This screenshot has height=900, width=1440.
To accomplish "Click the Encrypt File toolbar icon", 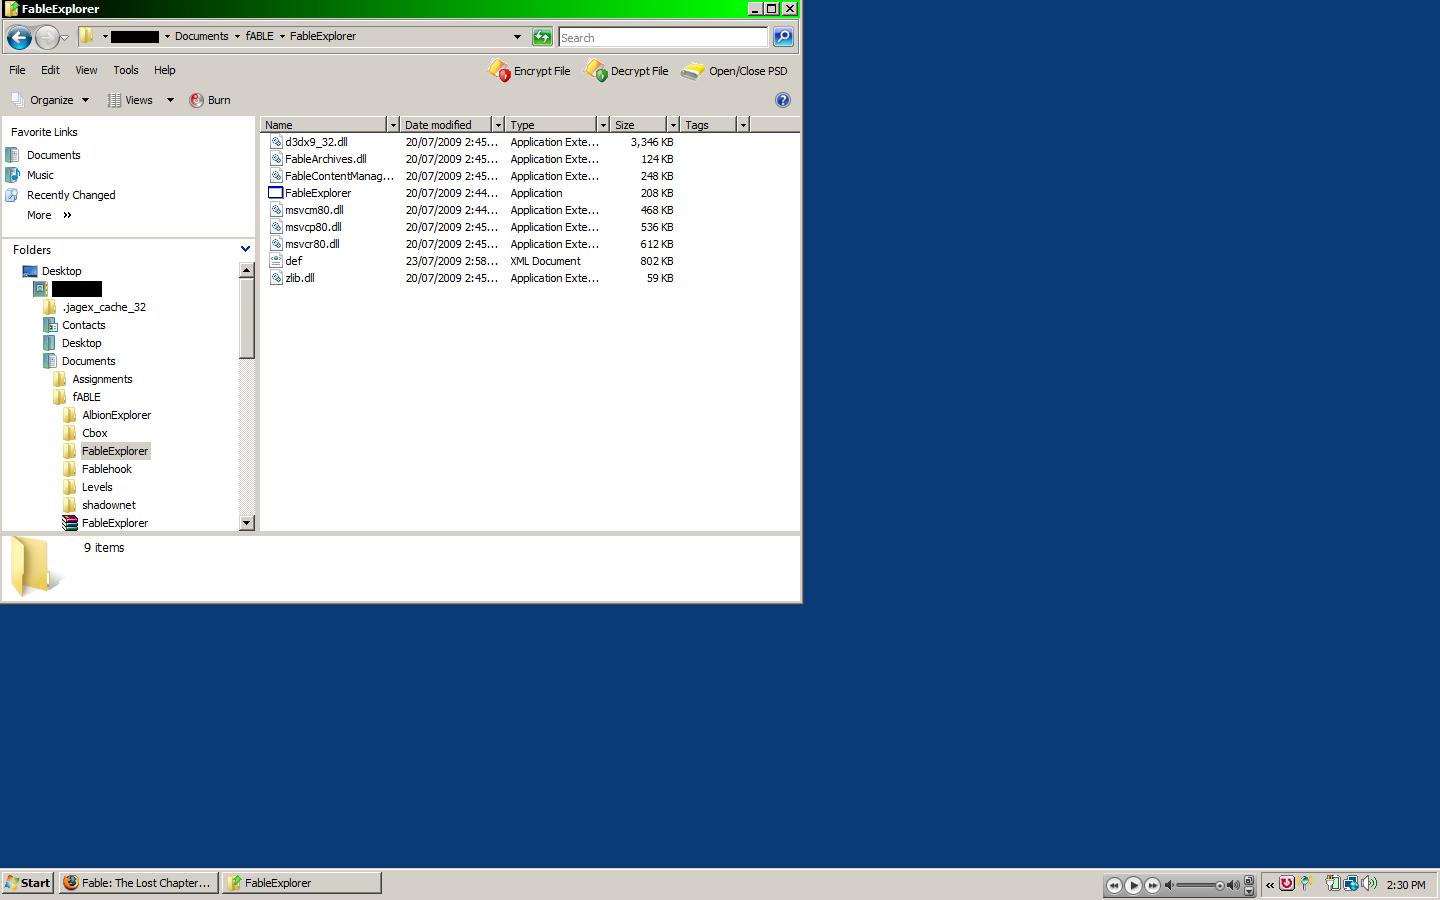I will [x=499, y=71].
